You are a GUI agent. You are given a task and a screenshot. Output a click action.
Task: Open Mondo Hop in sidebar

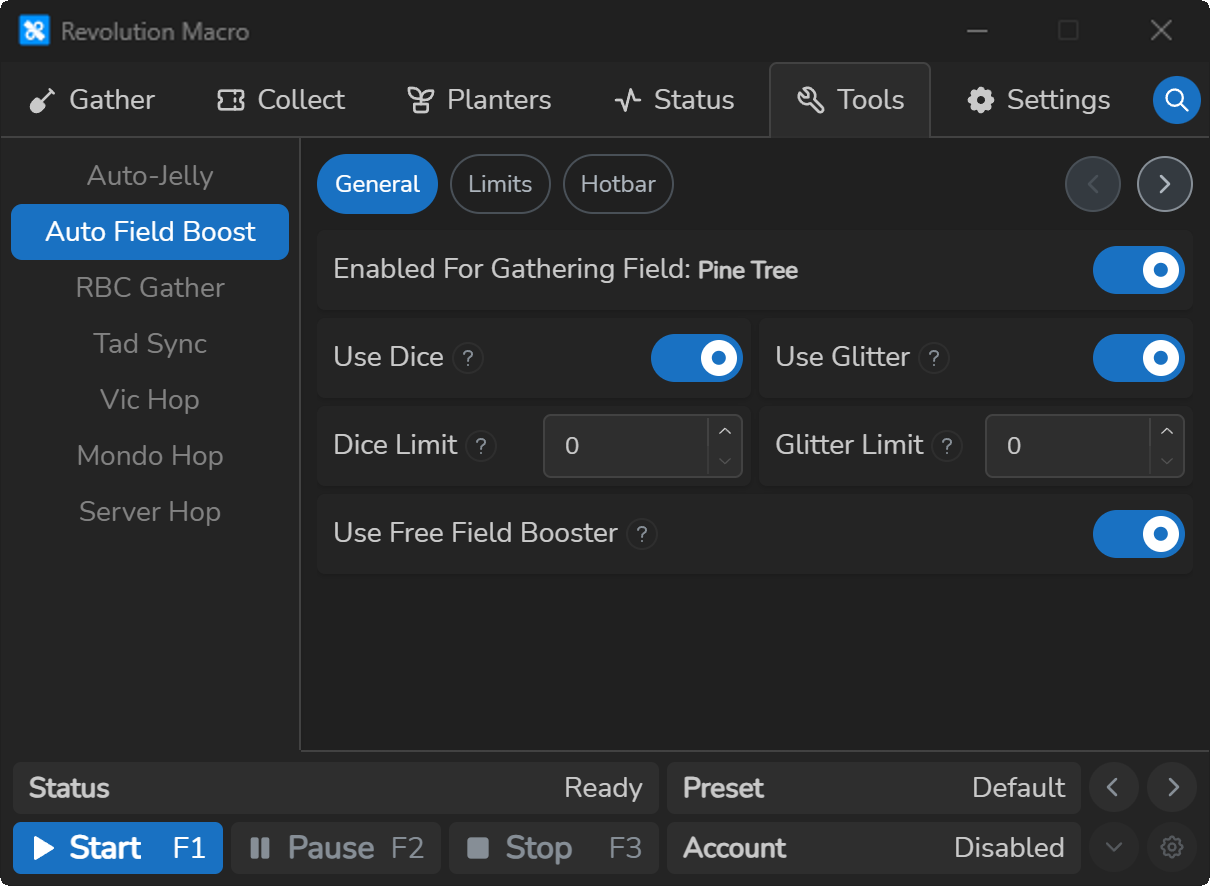pos(150,456)
